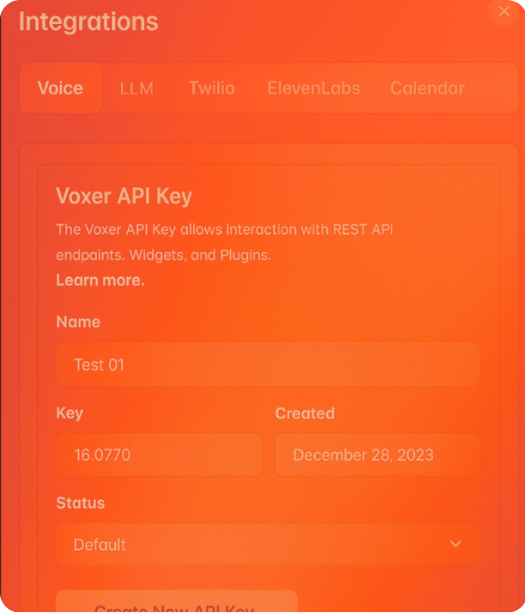The height and width of the screenshot is (613, 525).
Task: Click the Status label
Action: [80, 503]
